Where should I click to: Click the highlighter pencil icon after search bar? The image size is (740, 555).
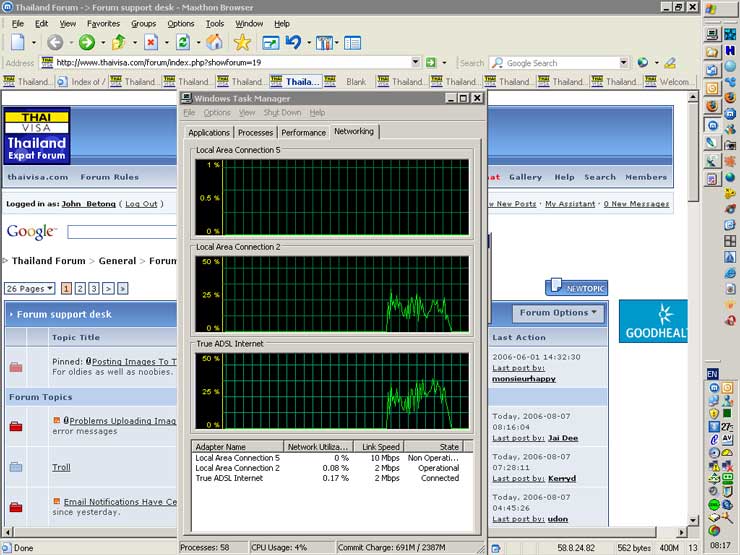coord(670,62)
